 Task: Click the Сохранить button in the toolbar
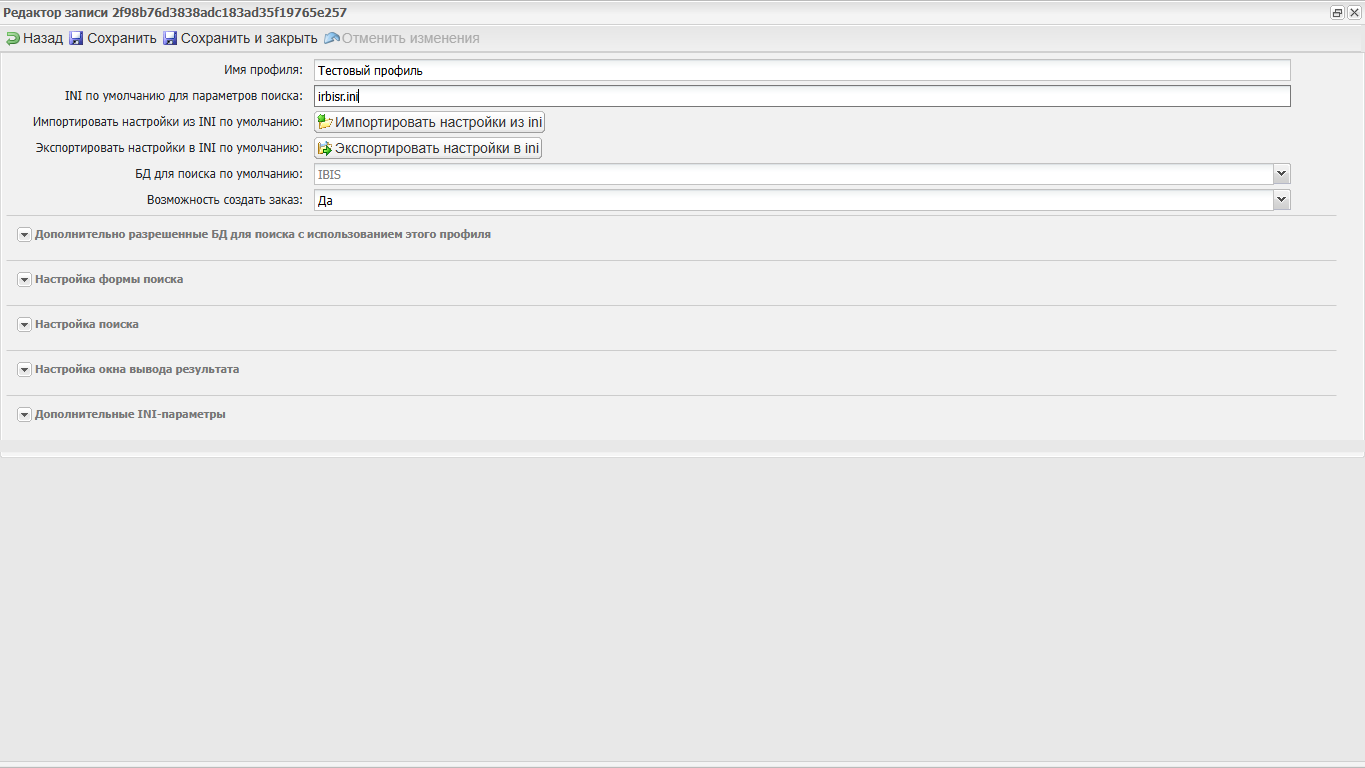tap(113, 39)
